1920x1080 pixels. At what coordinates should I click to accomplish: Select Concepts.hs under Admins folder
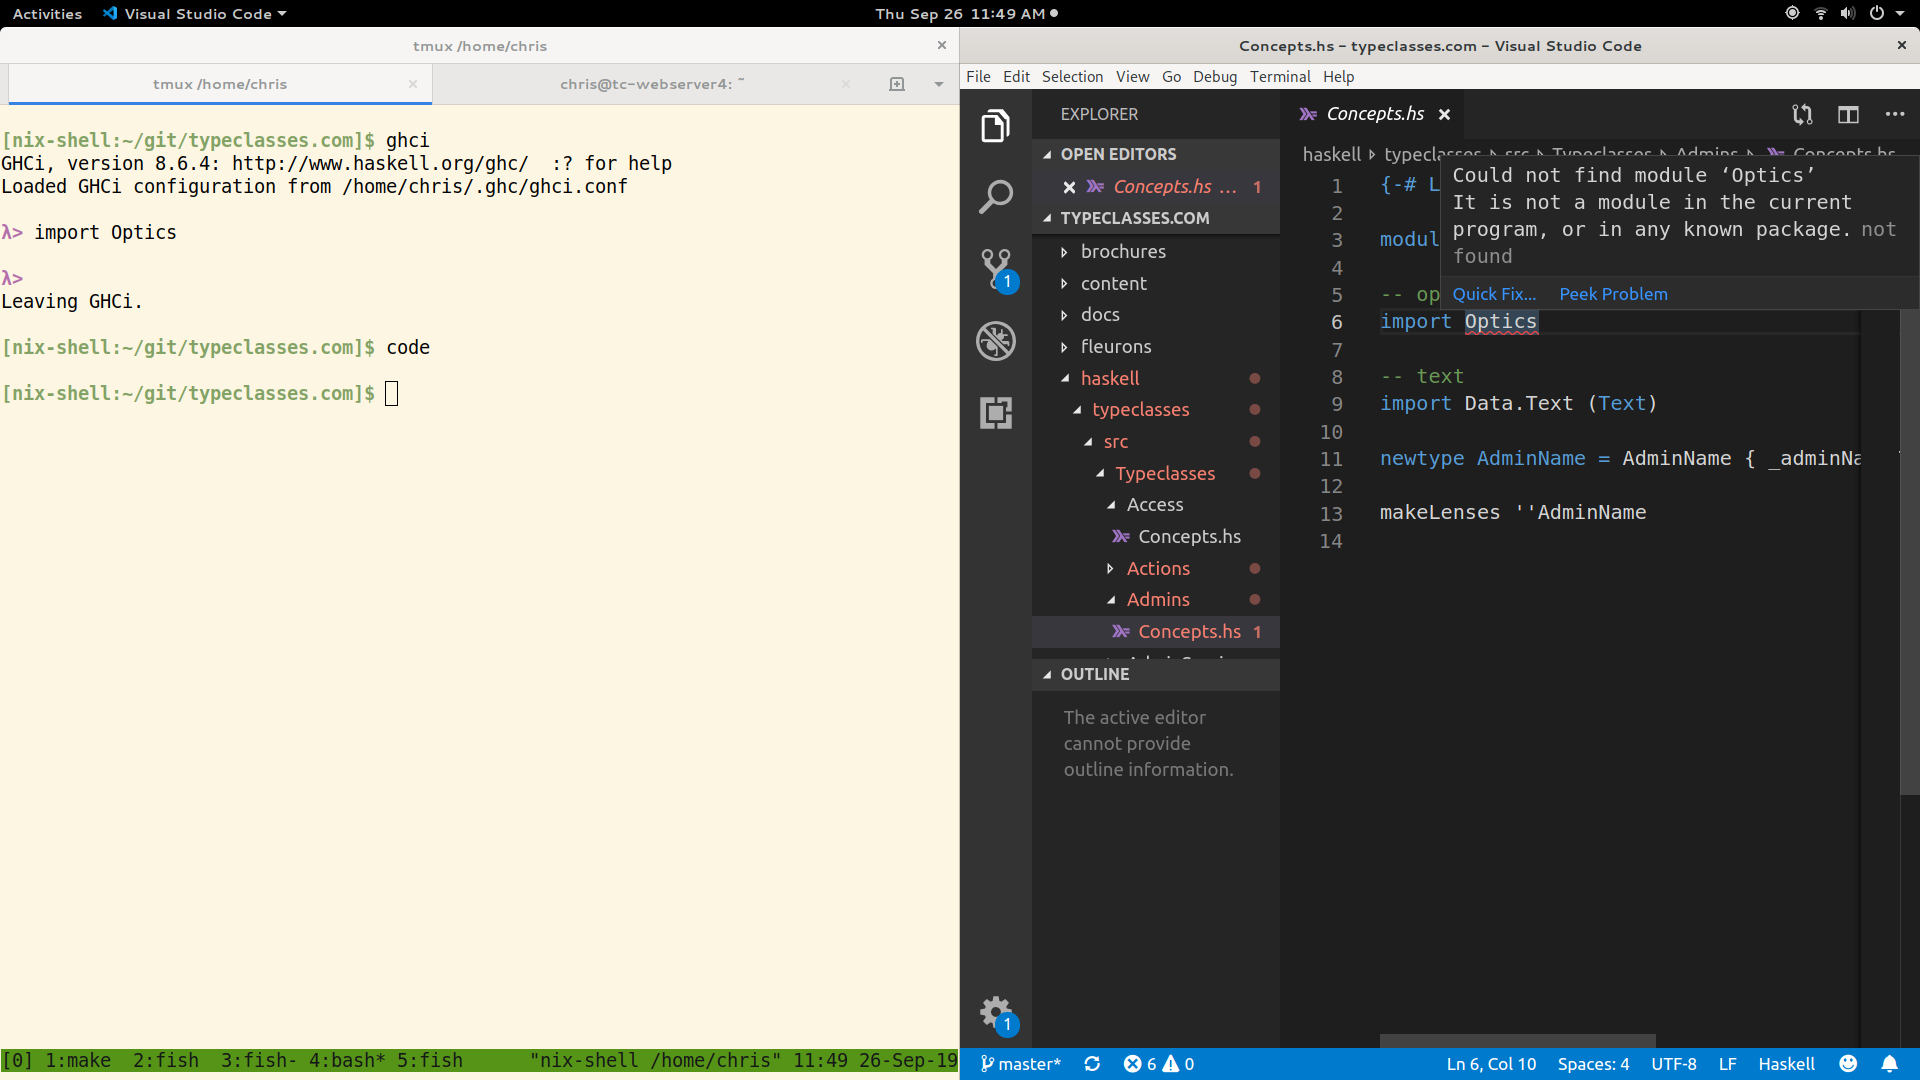pos(1156,632)
